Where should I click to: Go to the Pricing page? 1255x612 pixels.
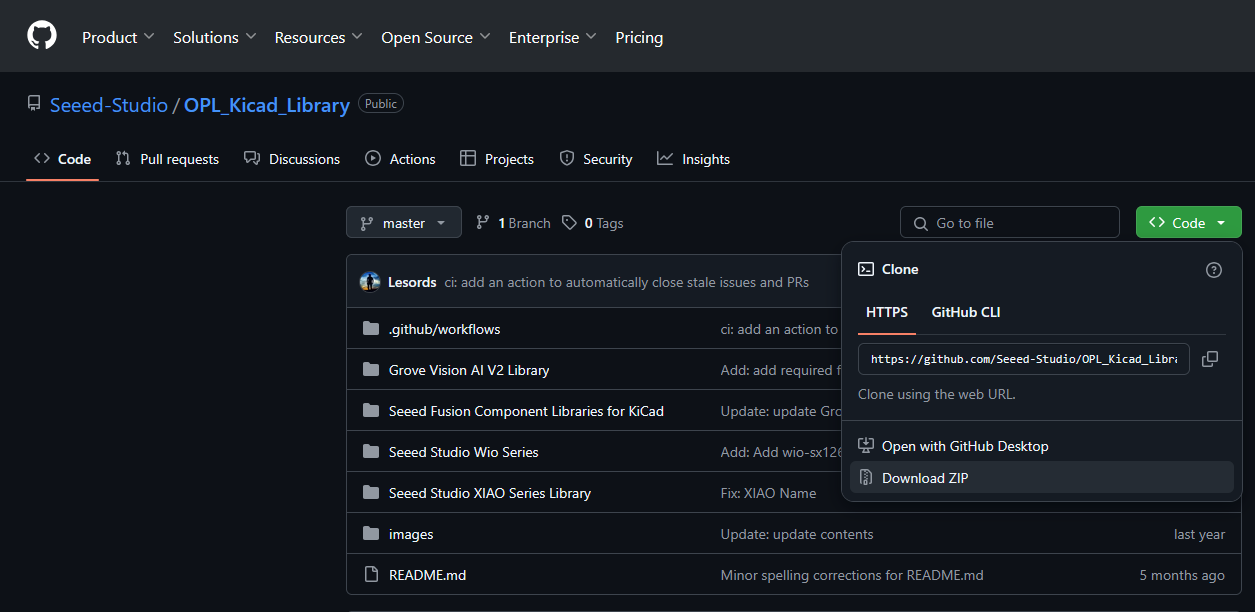[639, 37]
